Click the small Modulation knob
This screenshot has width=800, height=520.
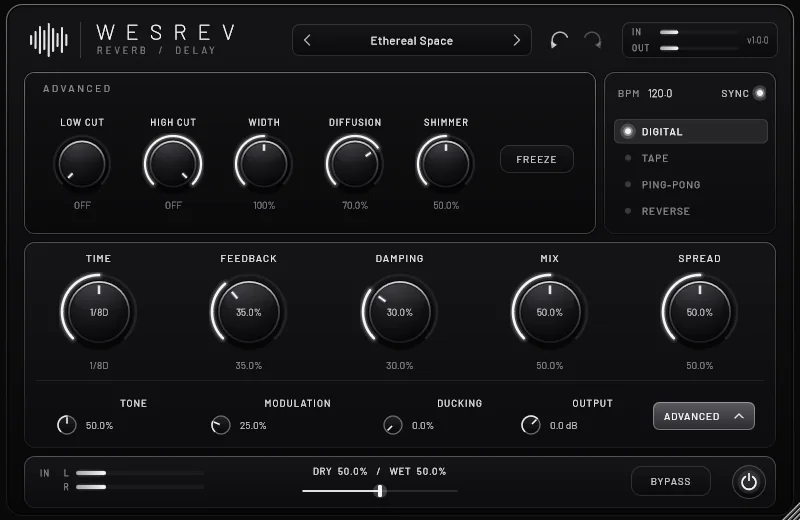tap(220, 425)
